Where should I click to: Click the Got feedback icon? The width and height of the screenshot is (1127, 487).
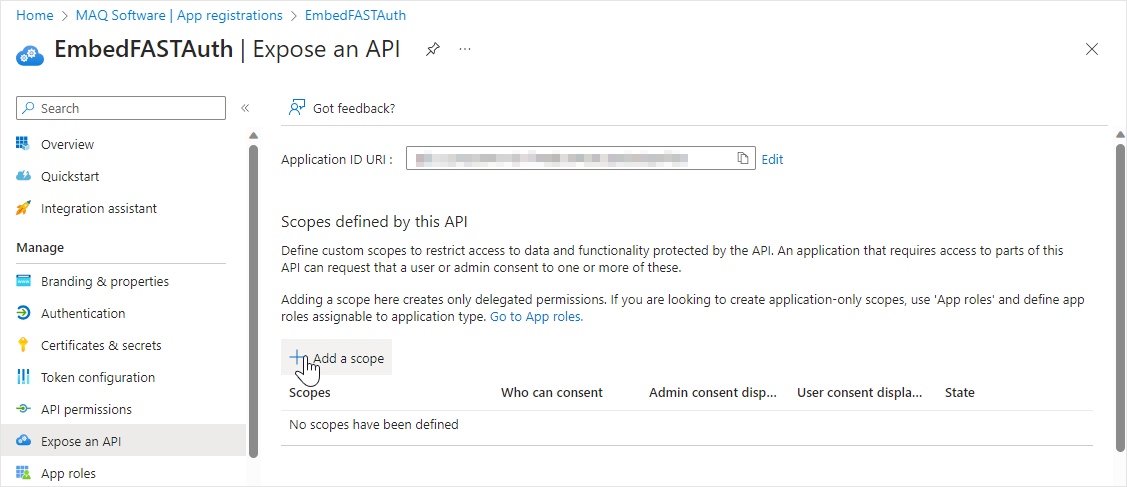[x=297, y=108]
